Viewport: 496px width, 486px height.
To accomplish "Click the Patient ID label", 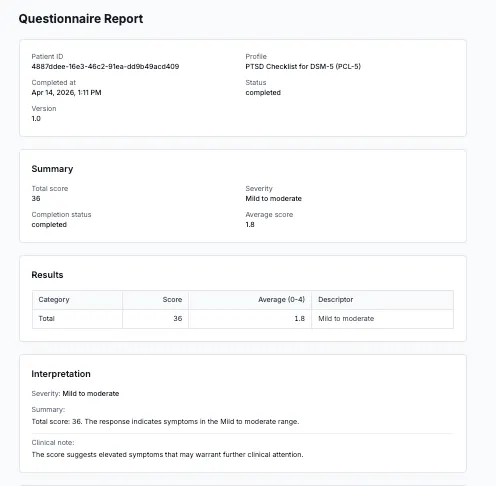I will pos(47,56).
